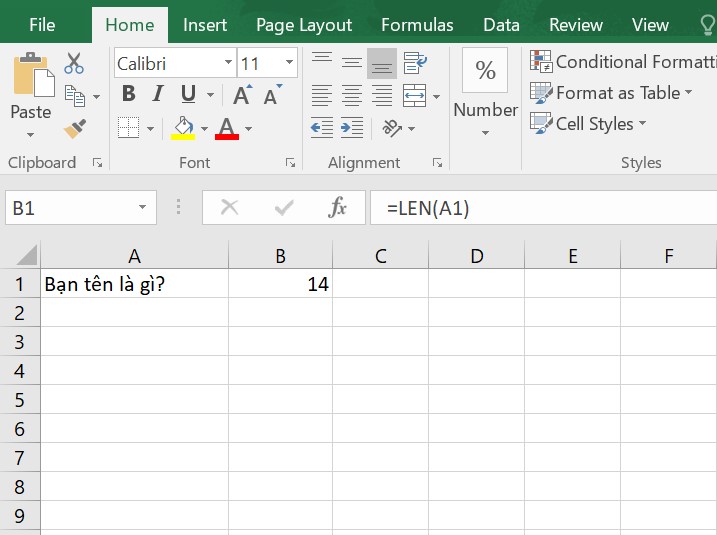Image resolution: width=717 pixels, height=535 pixels.
Task: Select the Format Painter brush
Action: (75, 128)
